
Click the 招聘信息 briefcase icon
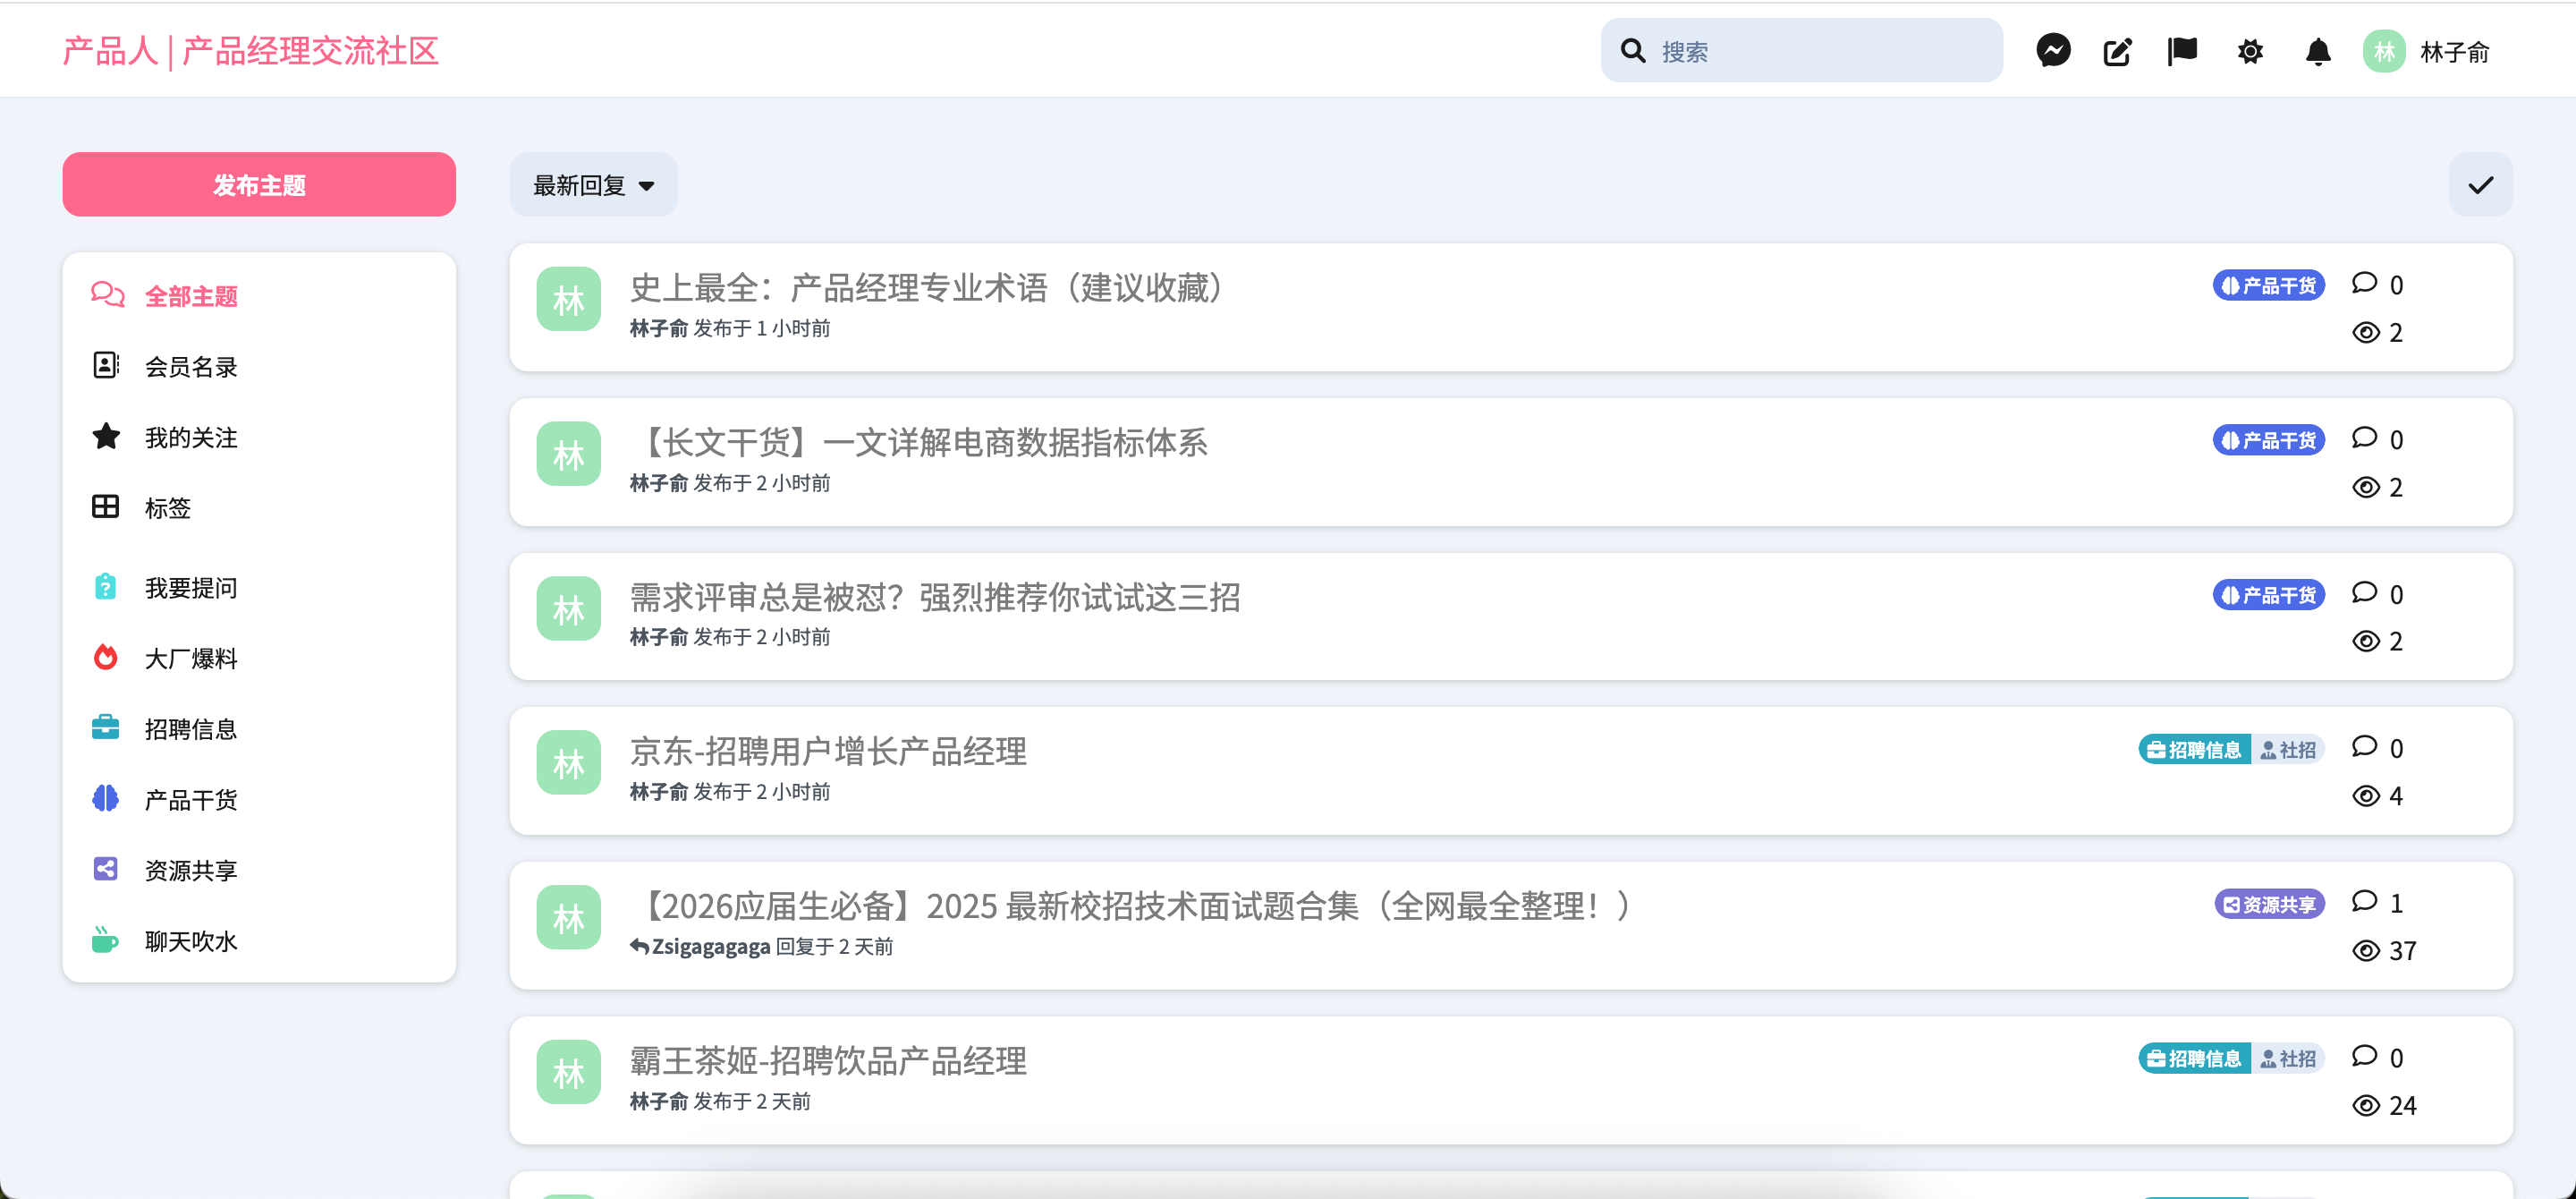(x=105, y=728)
